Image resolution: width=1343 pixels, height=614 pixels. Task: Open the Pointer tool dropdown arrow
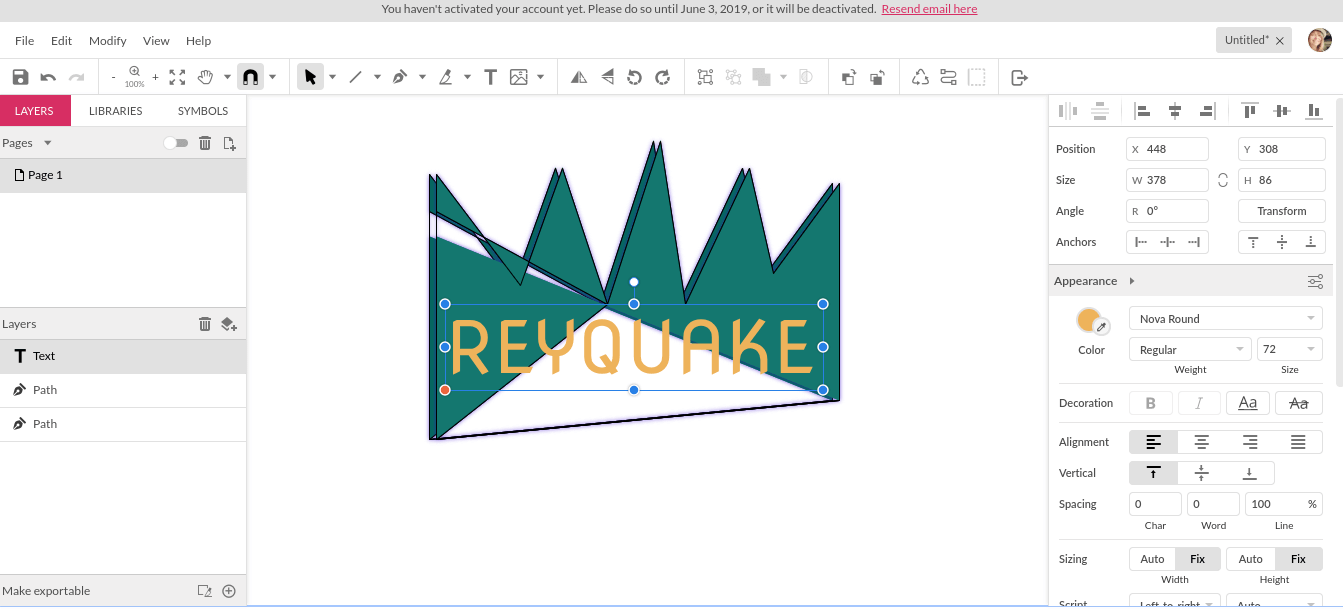[332, 77]
